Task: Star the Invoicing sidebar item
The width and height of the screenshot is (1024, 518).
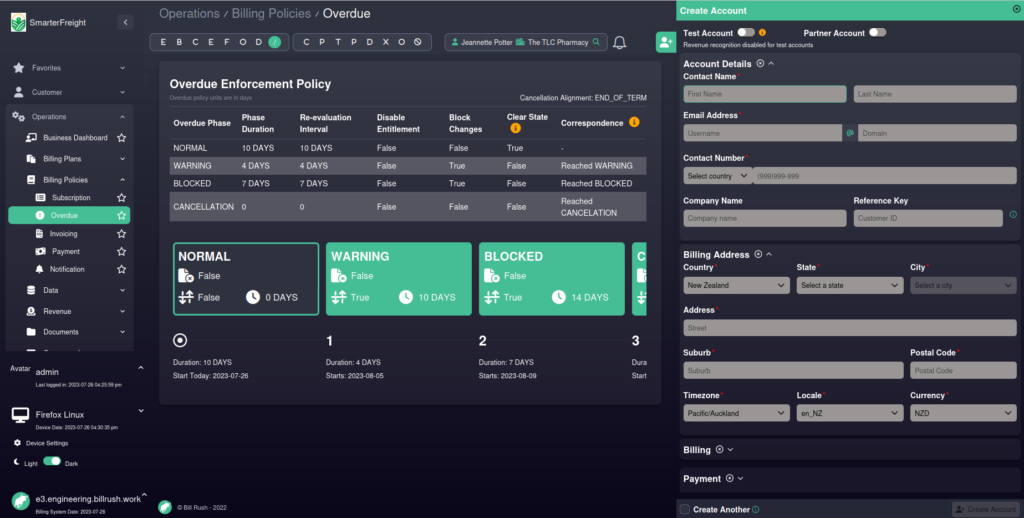Action: 121,233
